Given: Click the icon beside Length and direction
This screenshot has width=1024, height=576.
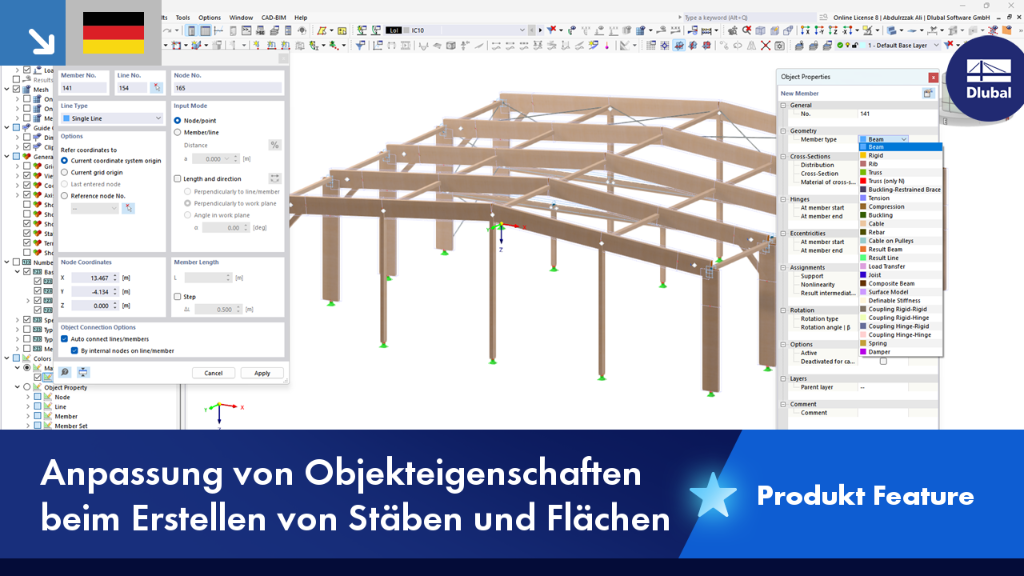Looking at the screenshot, I should point(275,178).
